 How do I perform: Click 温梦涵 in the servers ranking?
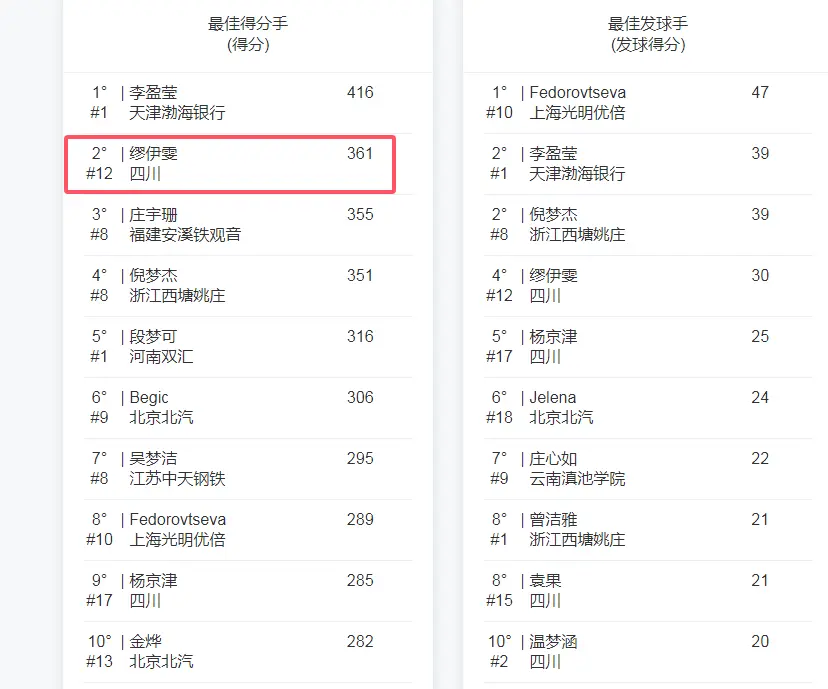[554, 642]
